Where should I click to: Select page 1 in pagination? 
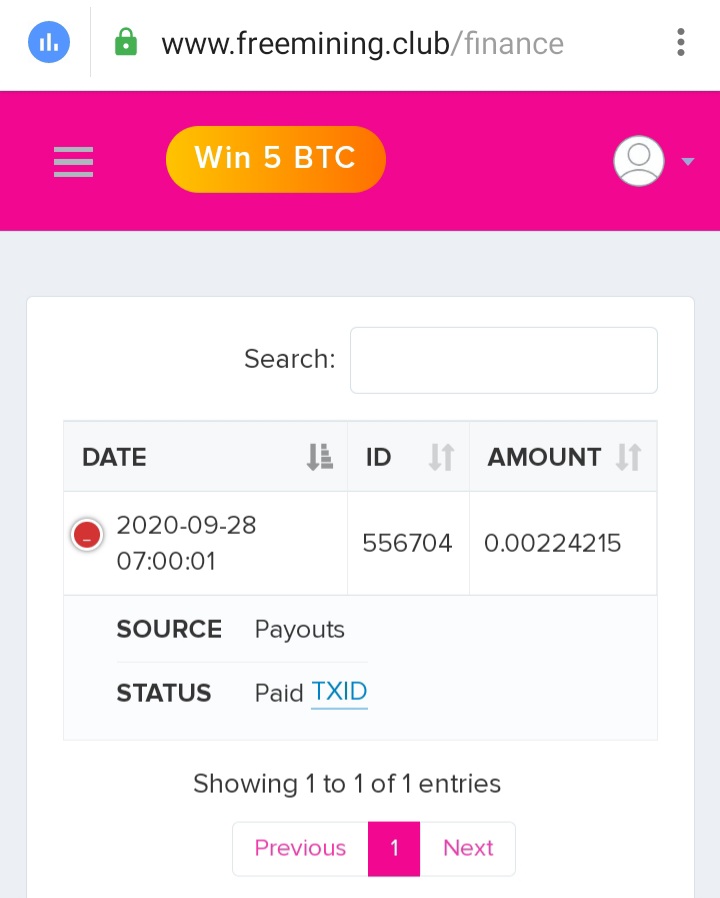pos(394,848)
